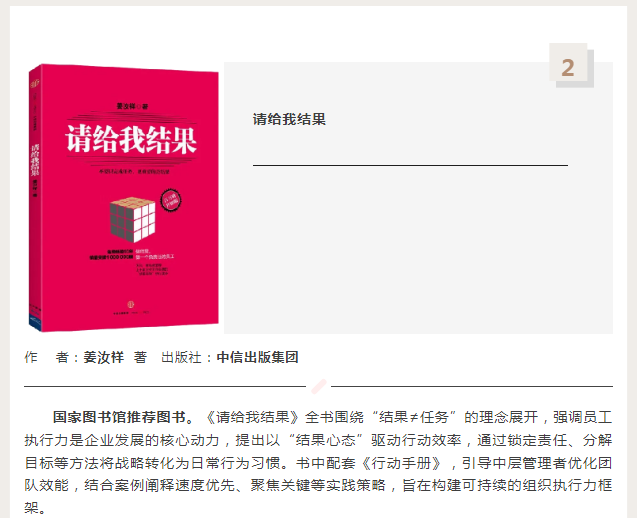Click the book spine on the left edge

pos(35,198)
